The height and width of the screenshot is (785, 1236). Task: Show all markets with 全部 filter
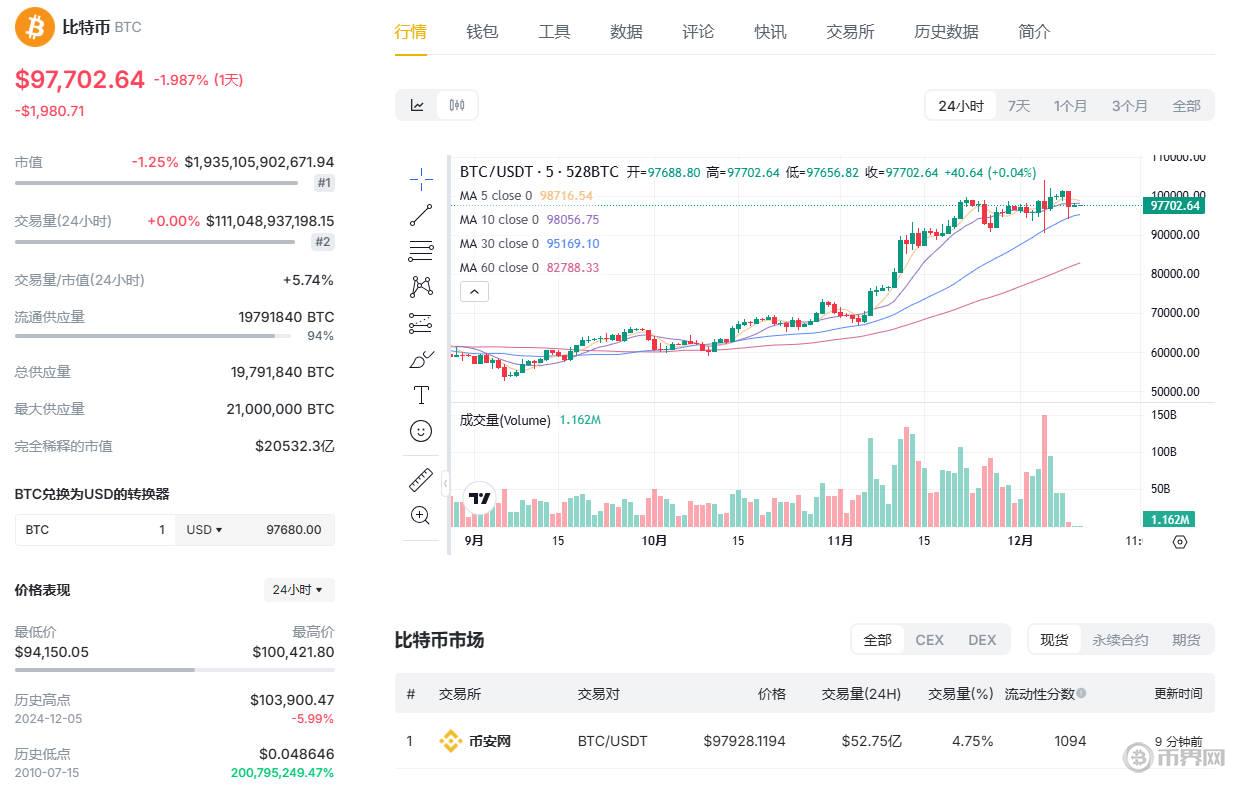click(x=877, y=639)
